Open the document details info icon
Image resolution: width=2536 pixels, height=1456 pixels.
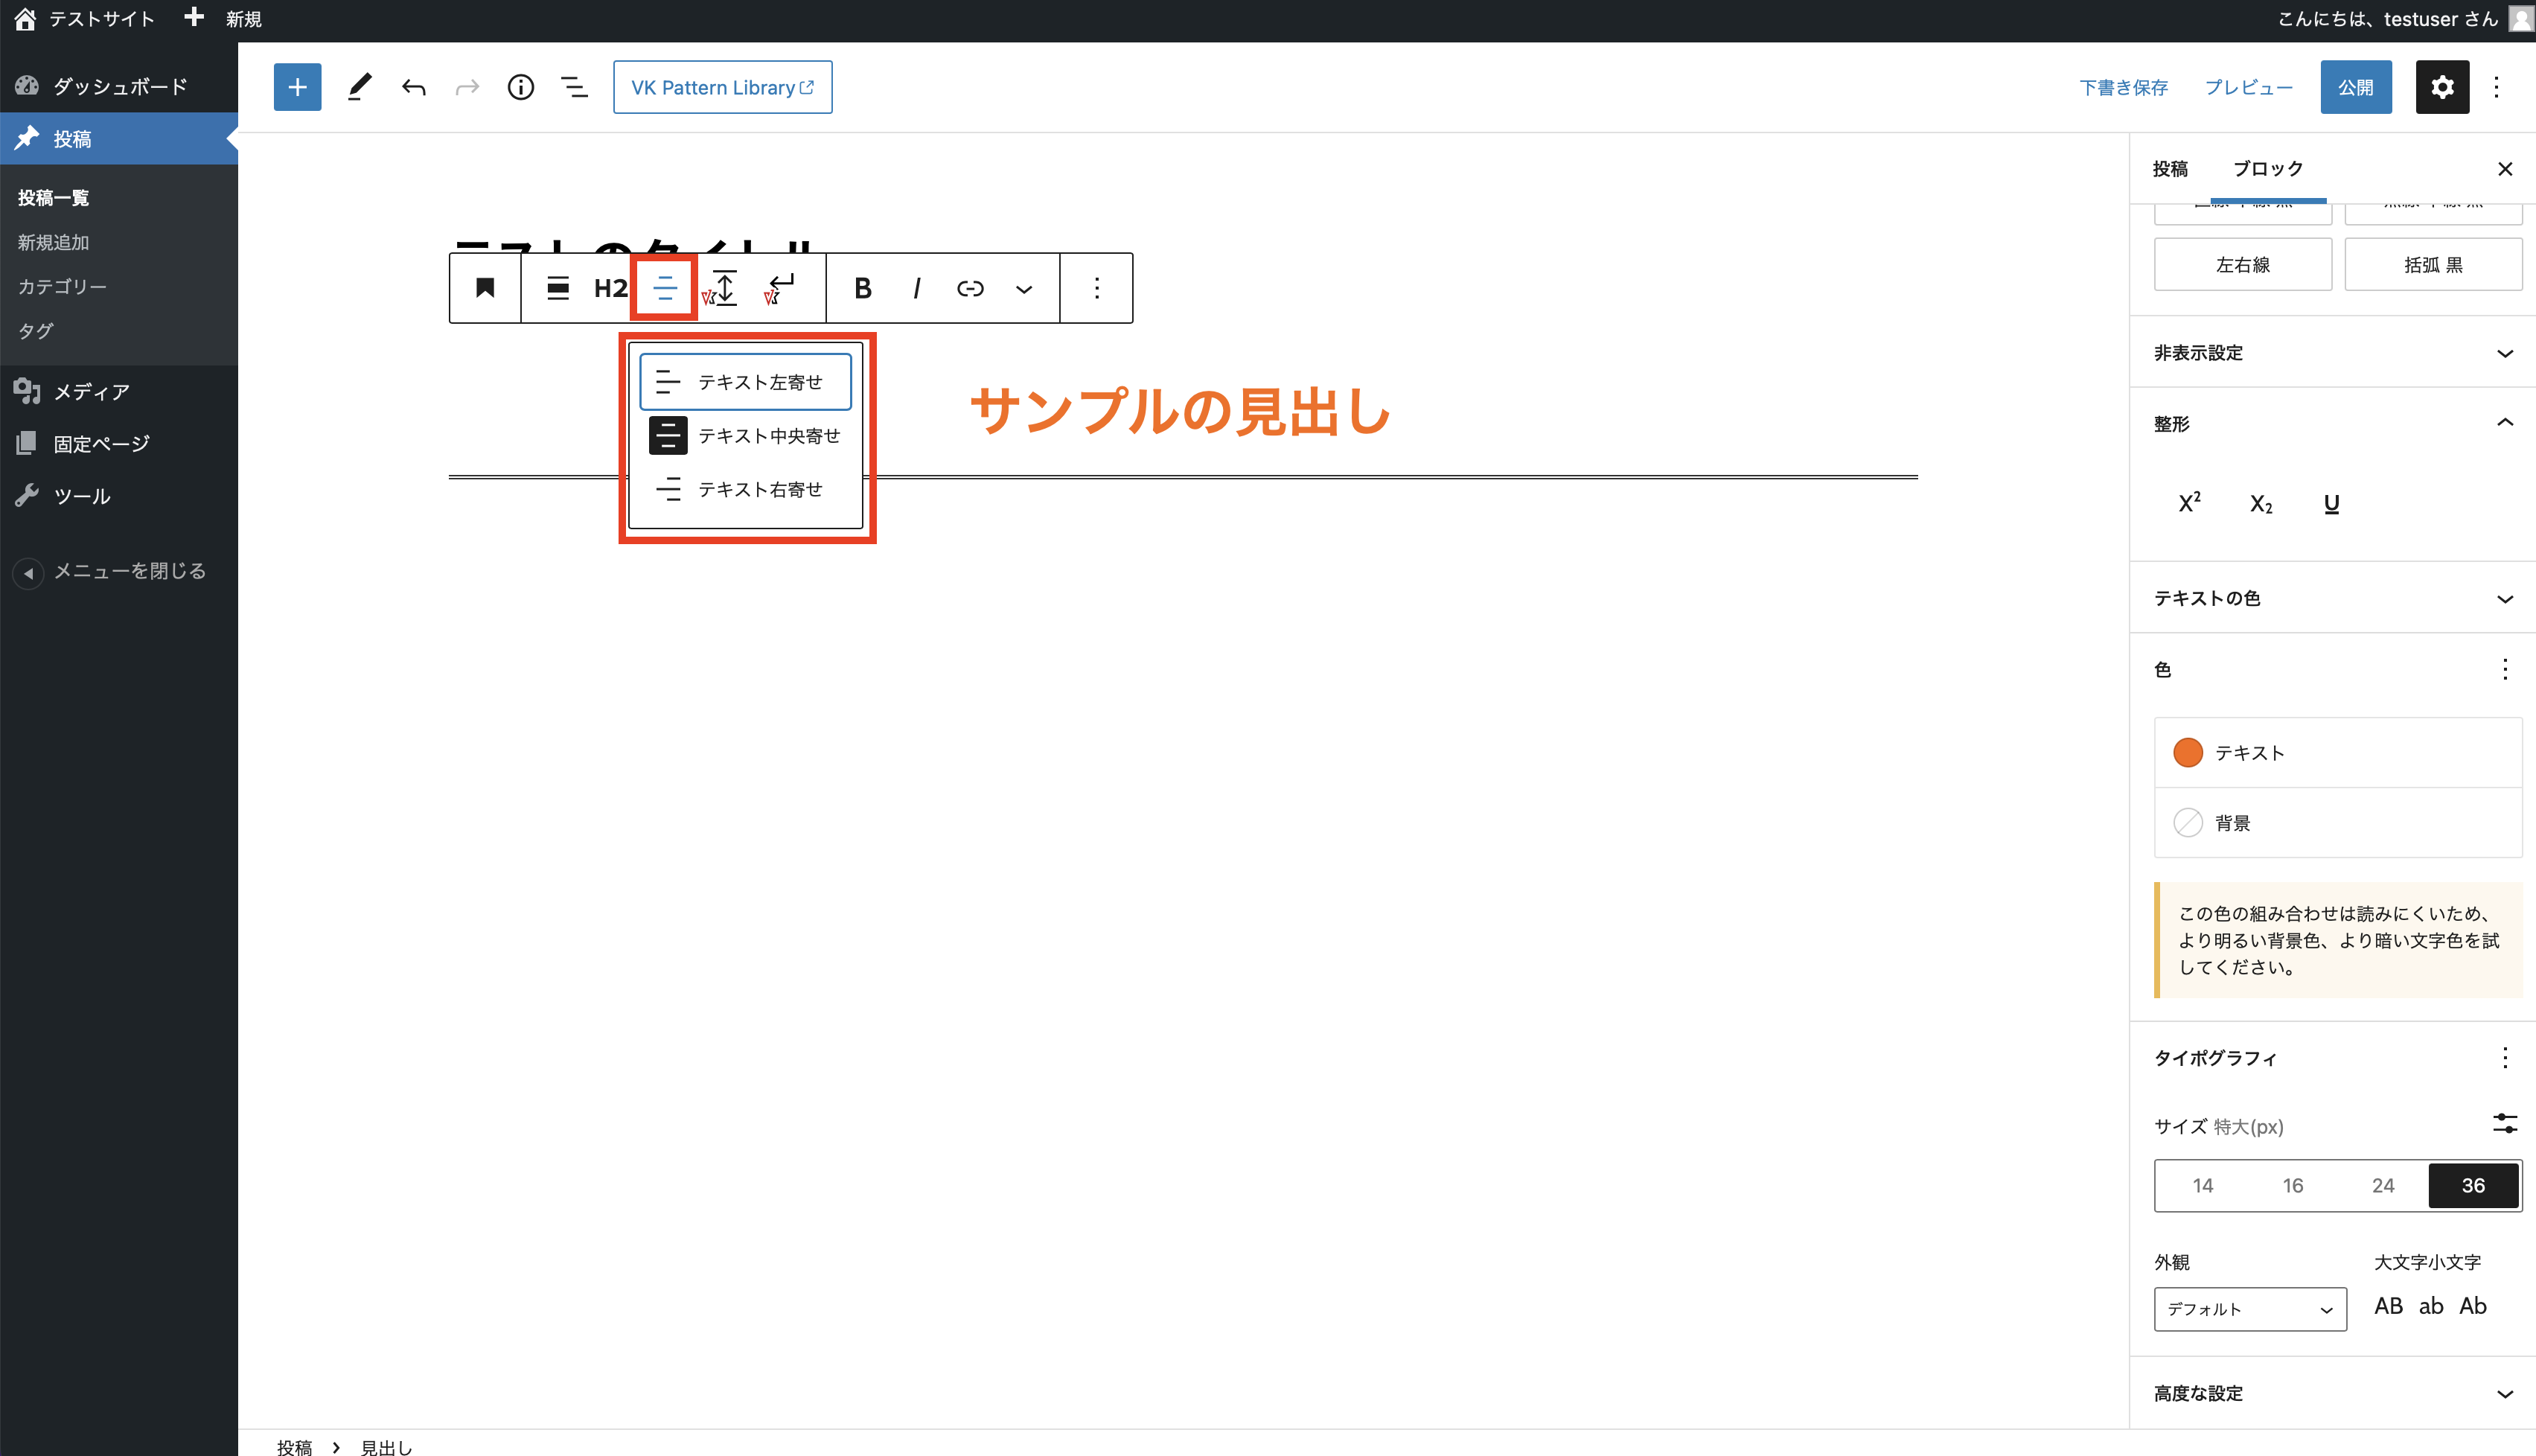[x=520, y=87]
